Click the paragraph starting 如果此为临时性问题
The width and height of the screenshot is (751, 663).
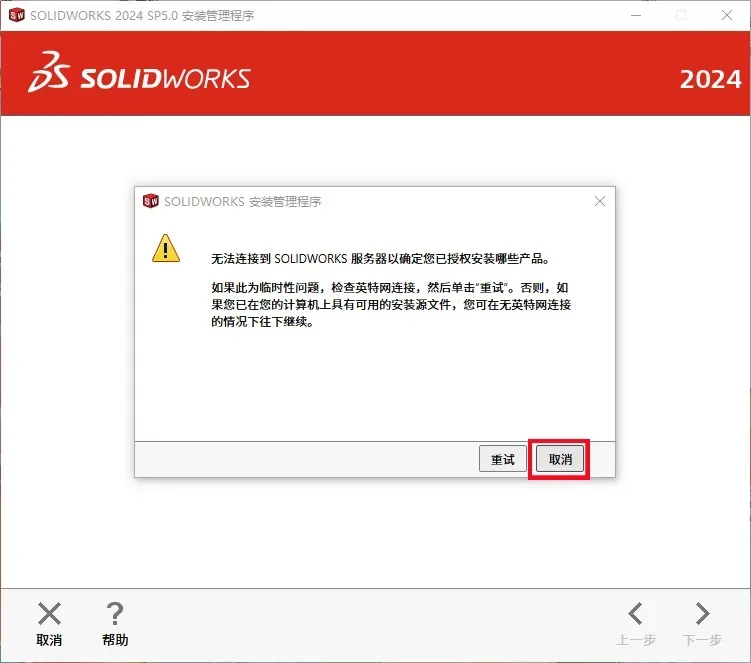[x=391, y=304]
